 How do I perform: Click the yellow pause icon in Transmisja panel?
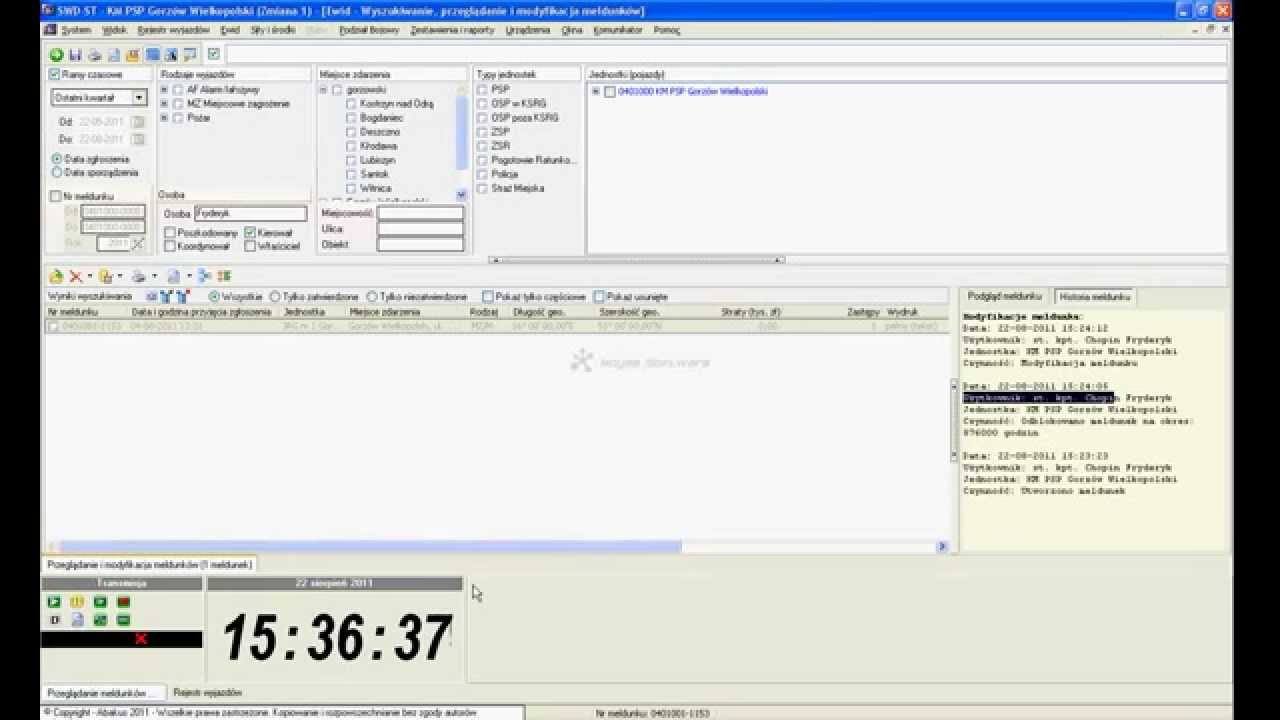pyautogui.click(x=77, y=602)
